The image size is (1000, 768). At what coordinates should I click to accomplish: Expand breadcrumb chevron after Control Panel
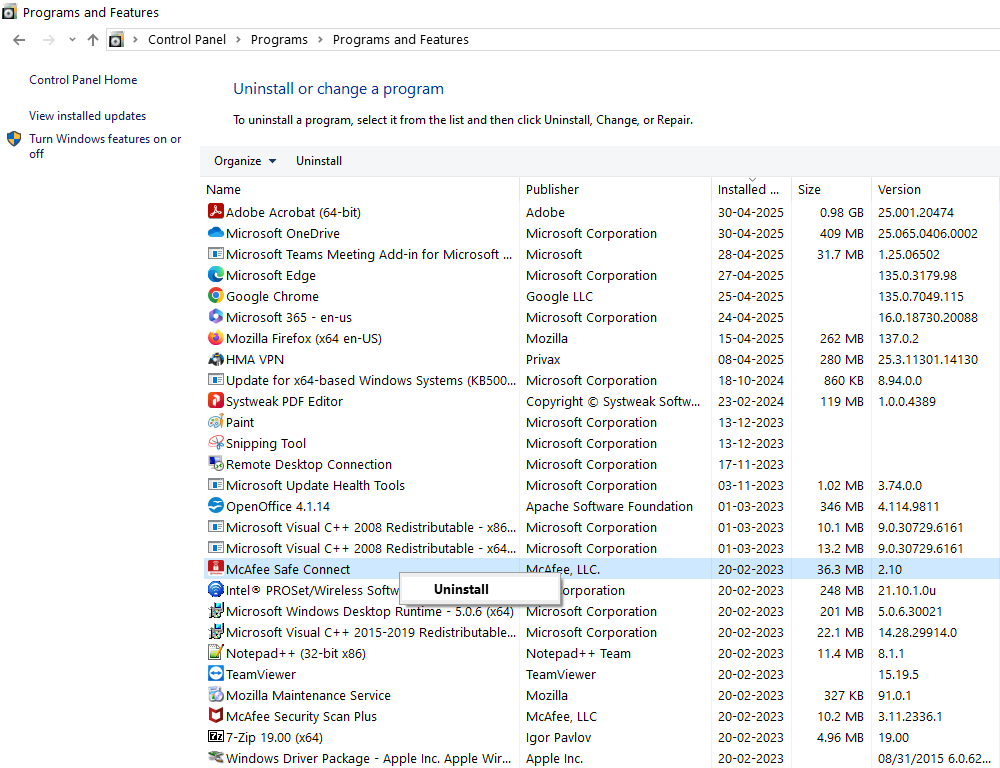pos(238,40)
